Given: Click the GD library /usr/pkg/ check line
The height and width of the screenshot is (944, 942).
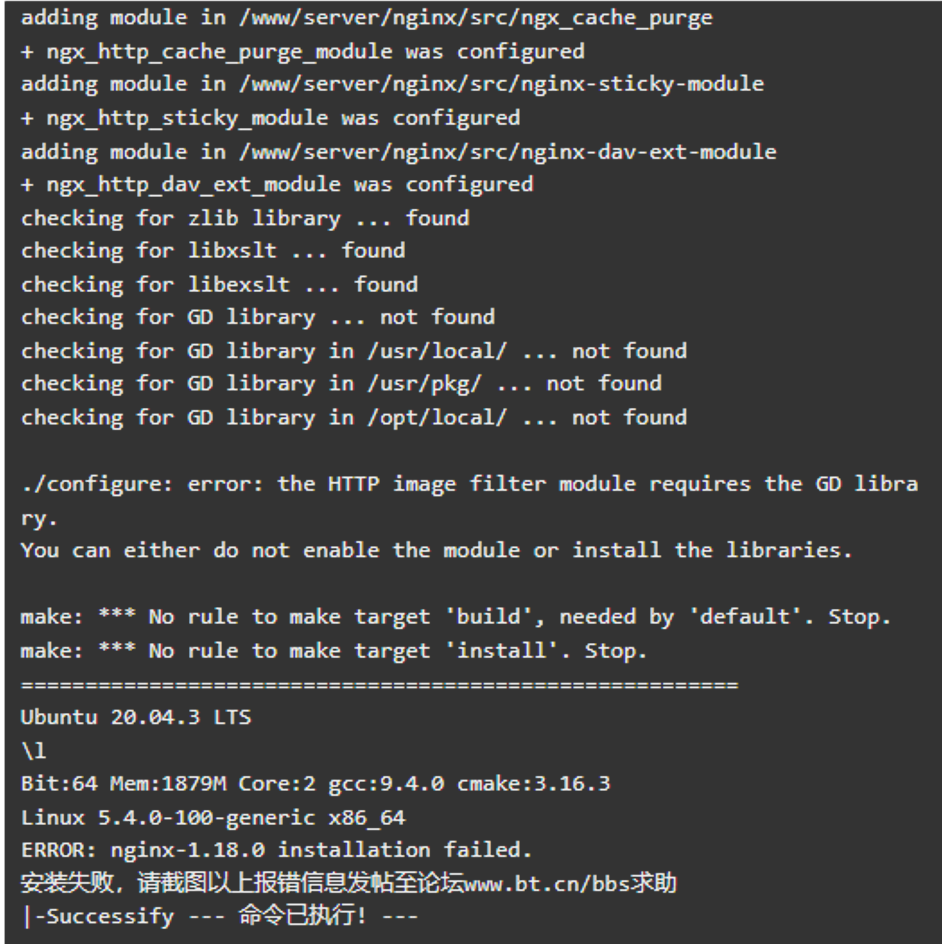Looking at the screenshot, I should click(341, 384).
